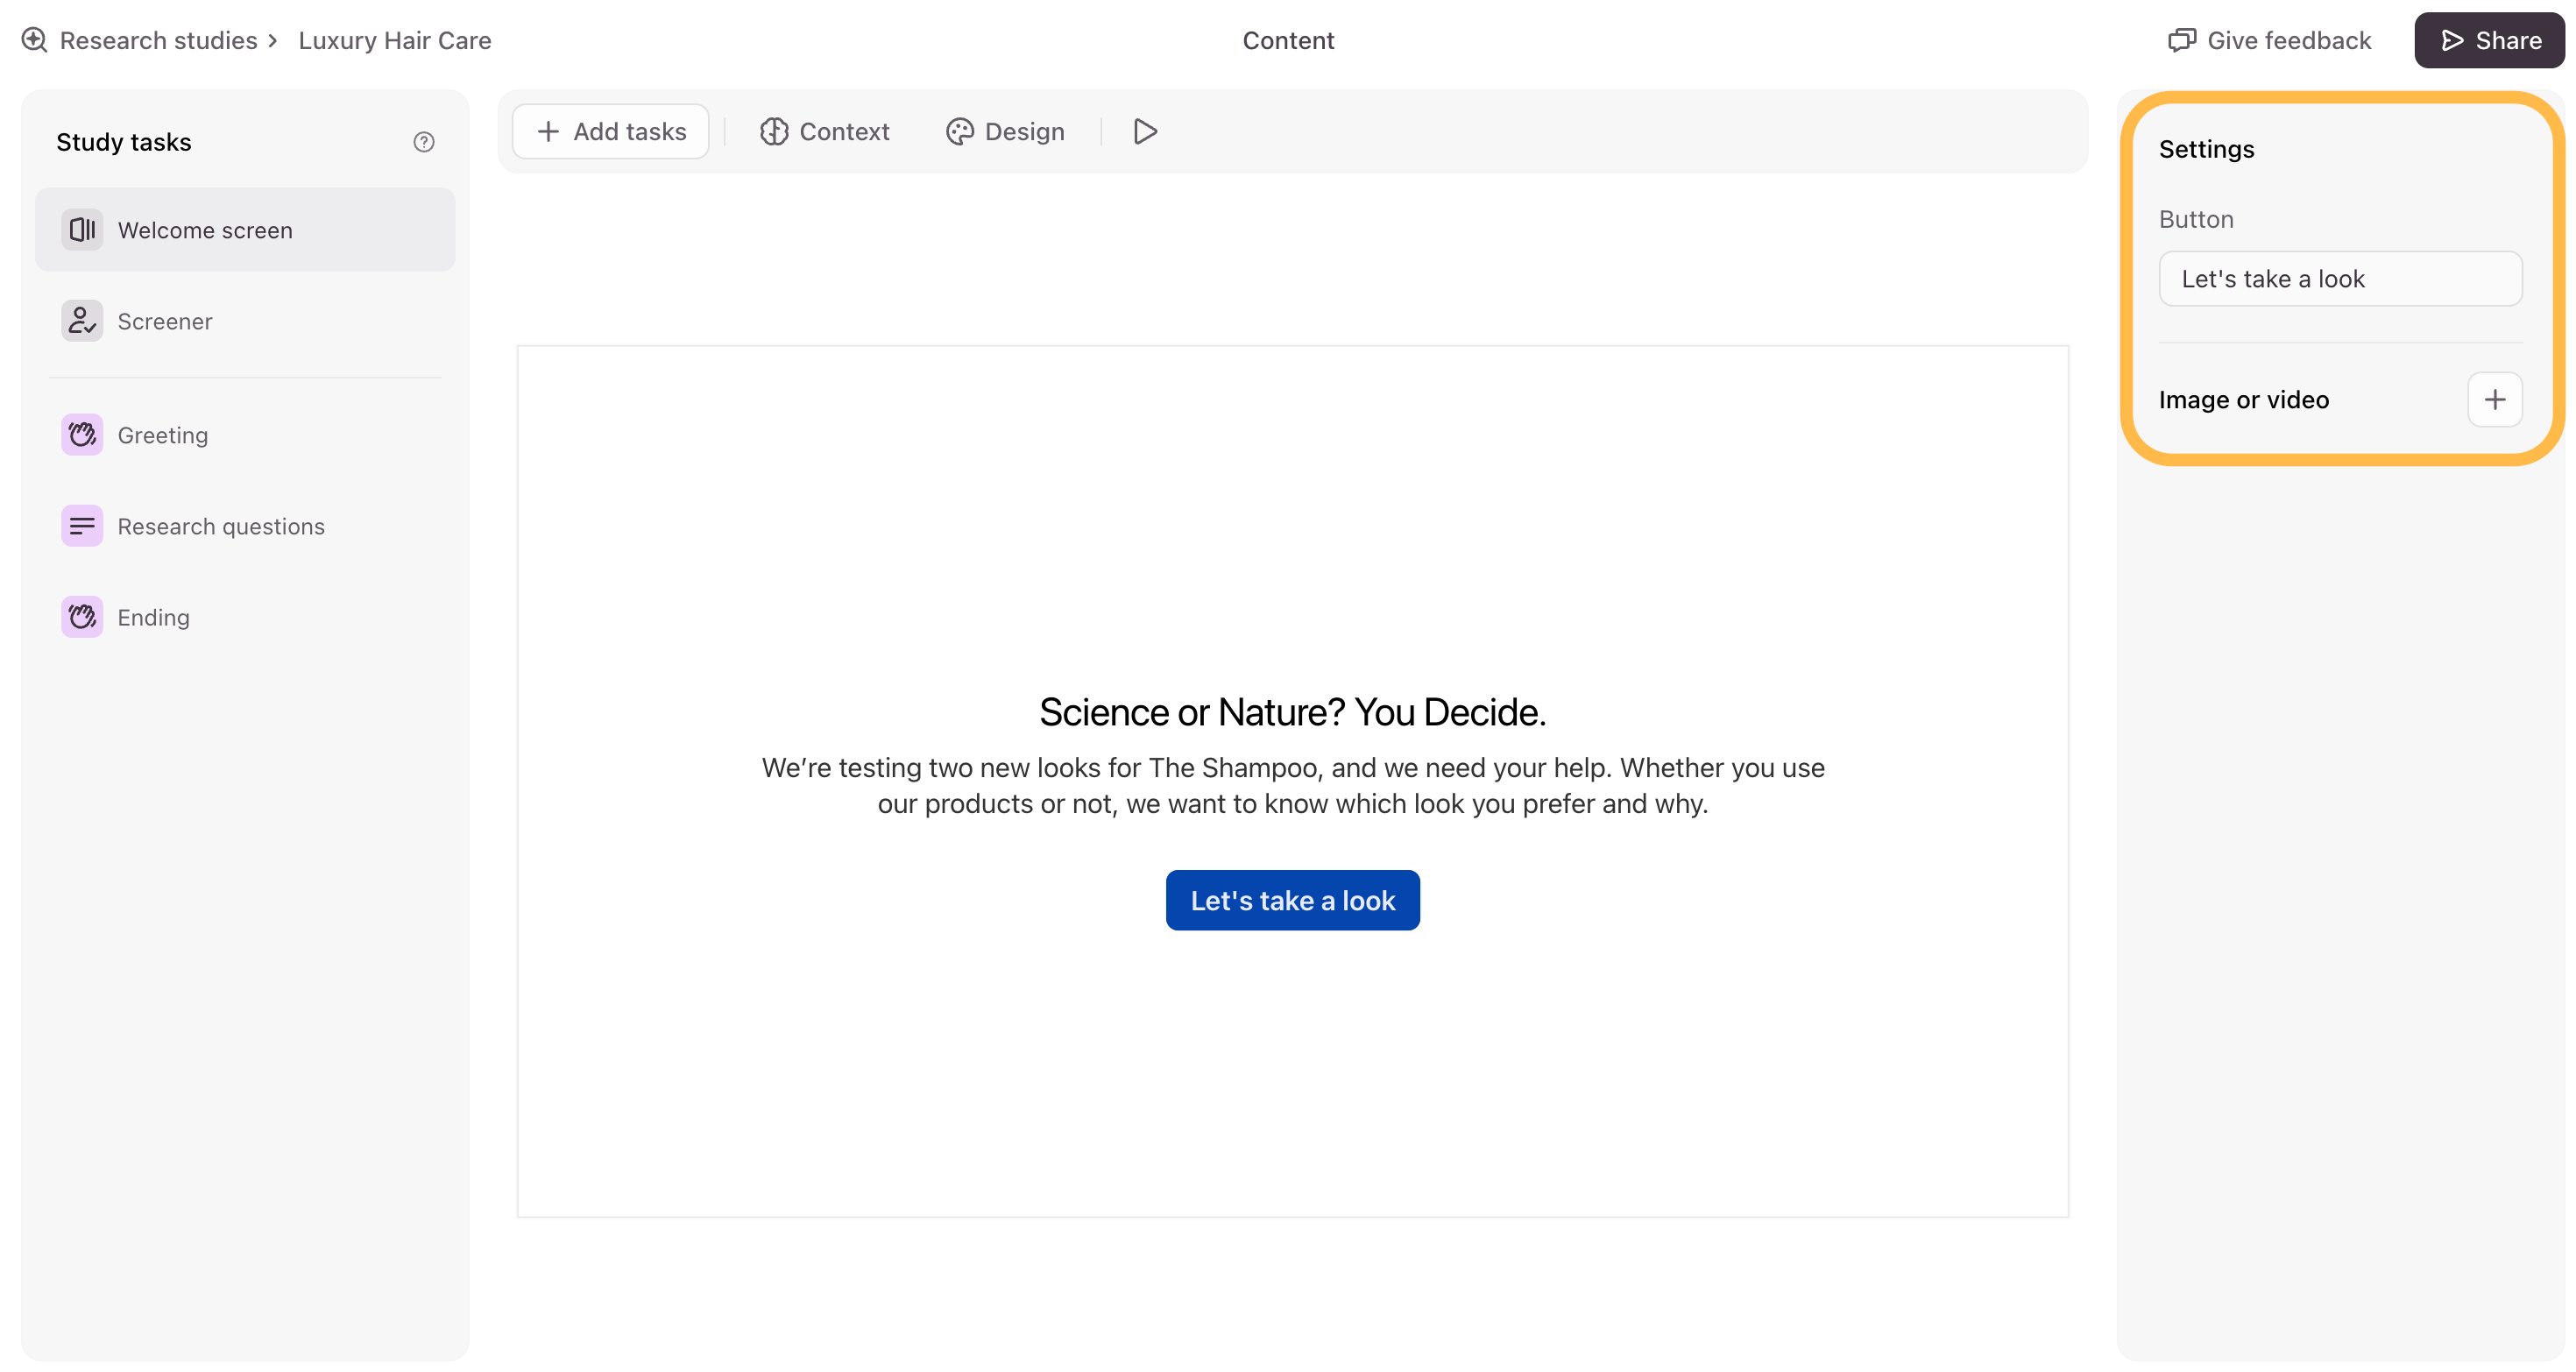Click the Button label text field

pos(2340,279)
